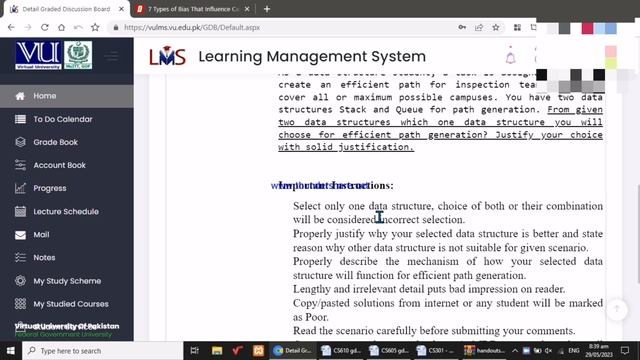Click the To Do Calendar list icon
The height and width of the screenshot is (360, 640).
coord(20,119)
